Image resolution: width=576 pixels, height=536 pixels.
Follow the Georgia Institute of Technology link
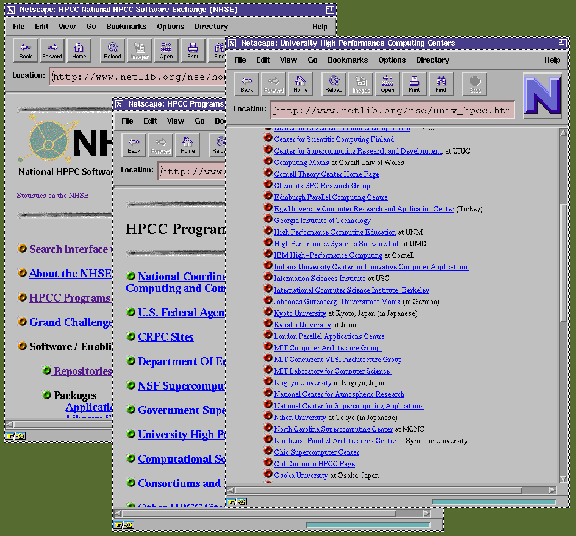pyautogui.click(x=322, y=220)
